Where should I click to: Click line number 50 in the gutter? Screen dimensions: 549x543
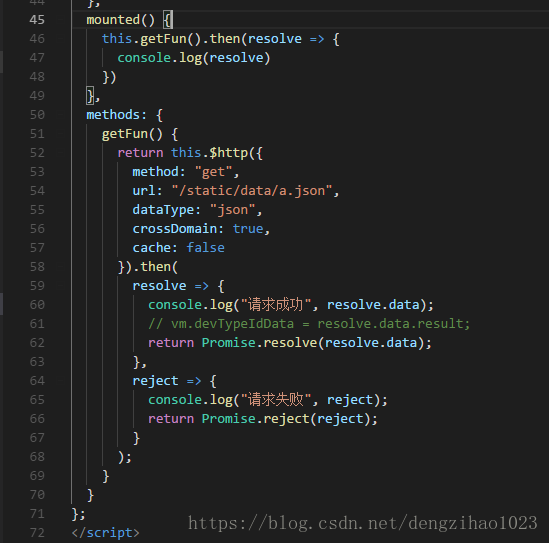pos(37,115)
